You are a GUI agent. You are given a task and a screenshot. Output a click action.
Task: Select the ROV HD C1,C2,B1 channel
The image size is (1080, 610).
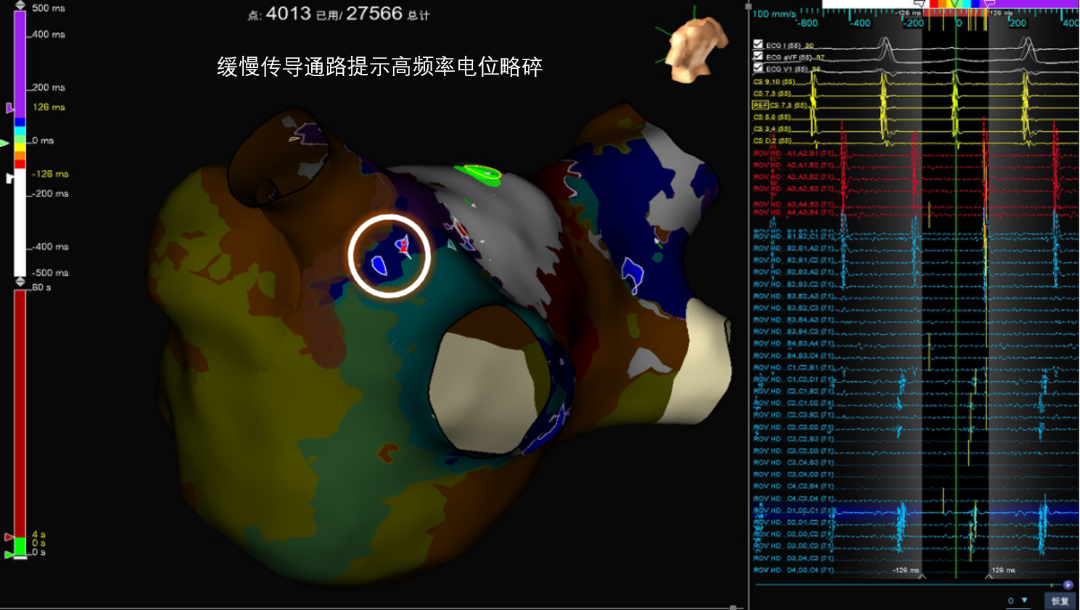pyautogui.click(x=793, y=367)
